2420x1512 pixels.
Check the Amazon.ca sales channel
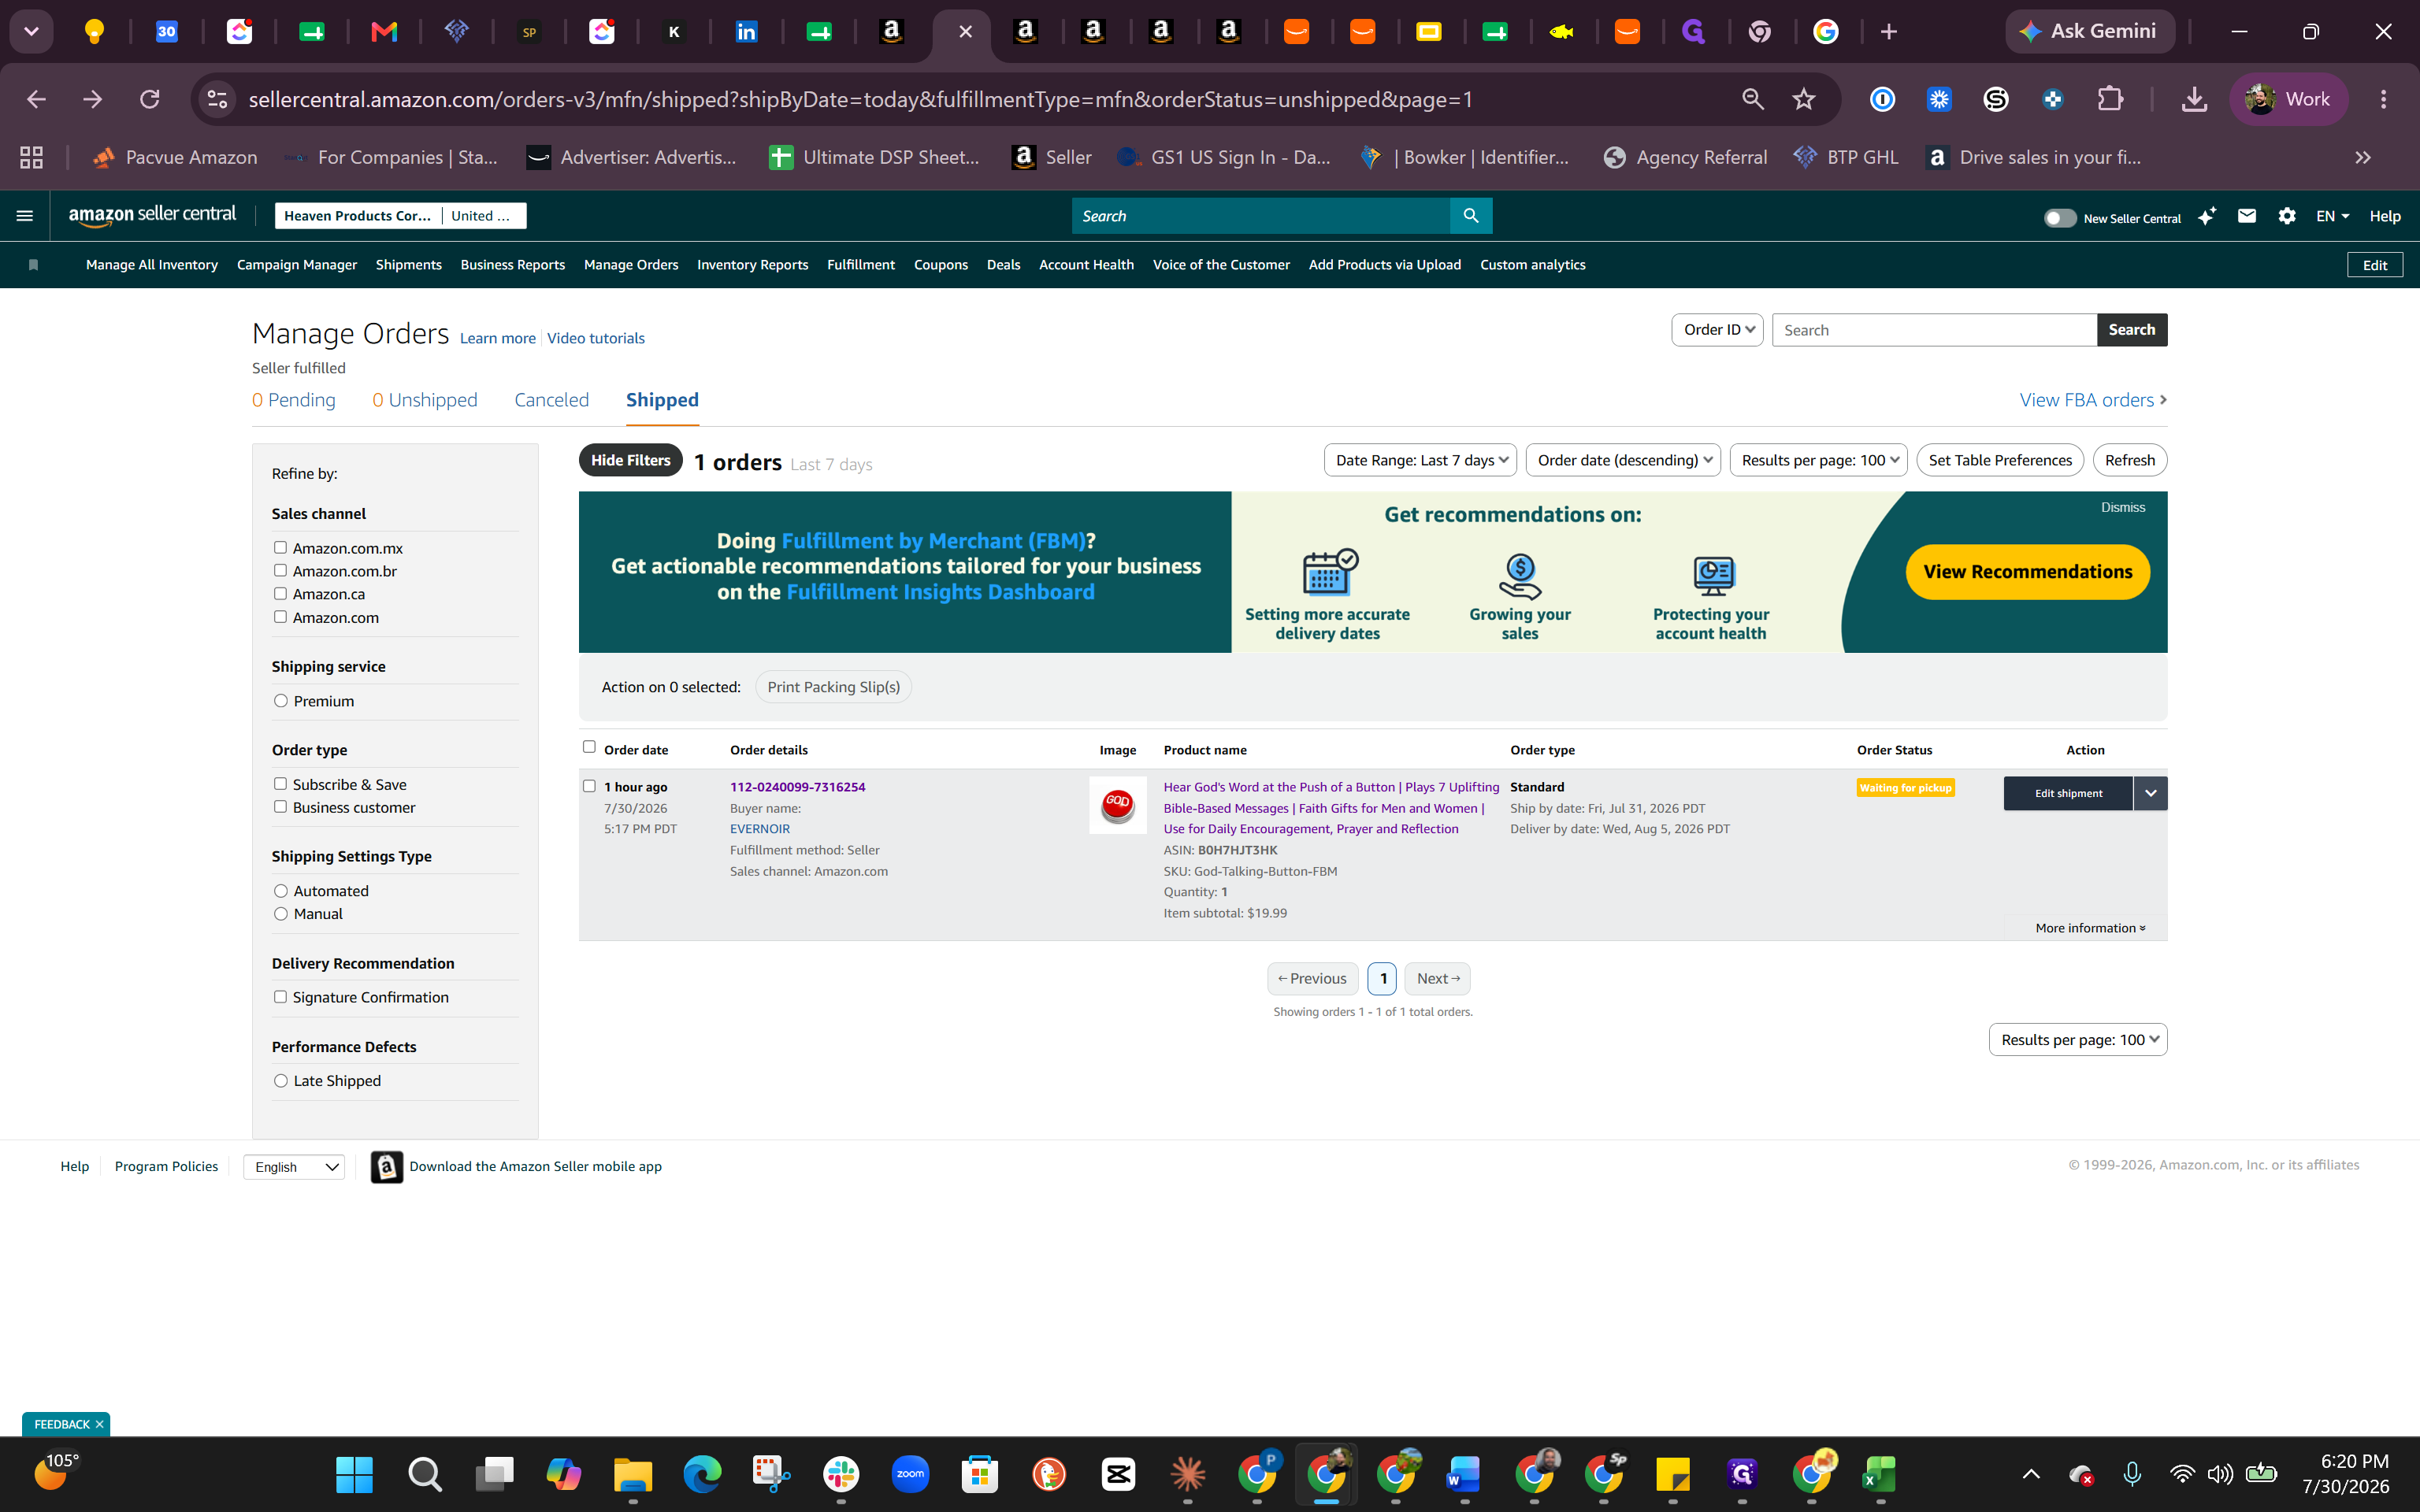pyautogui.click(x=280, y=594)
